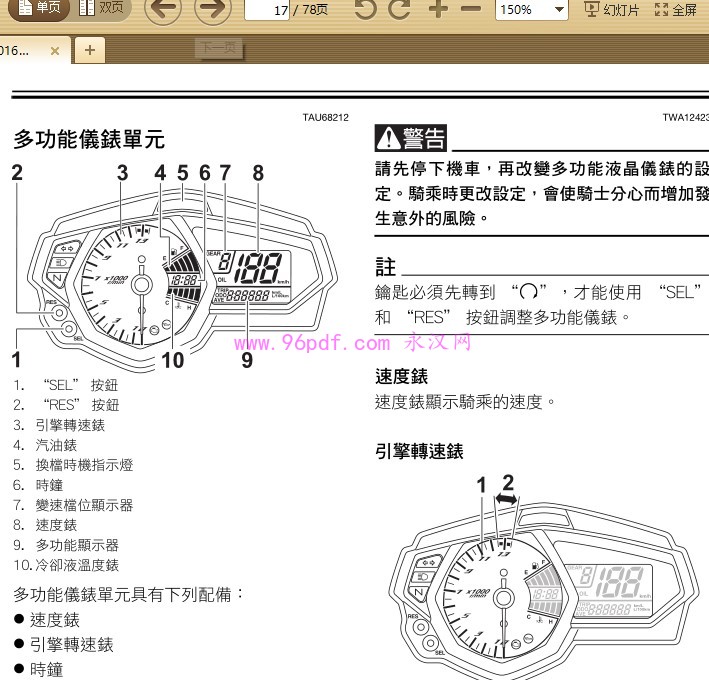Go to previous page with left arrow
709x680 pixels.
point(164,10)
